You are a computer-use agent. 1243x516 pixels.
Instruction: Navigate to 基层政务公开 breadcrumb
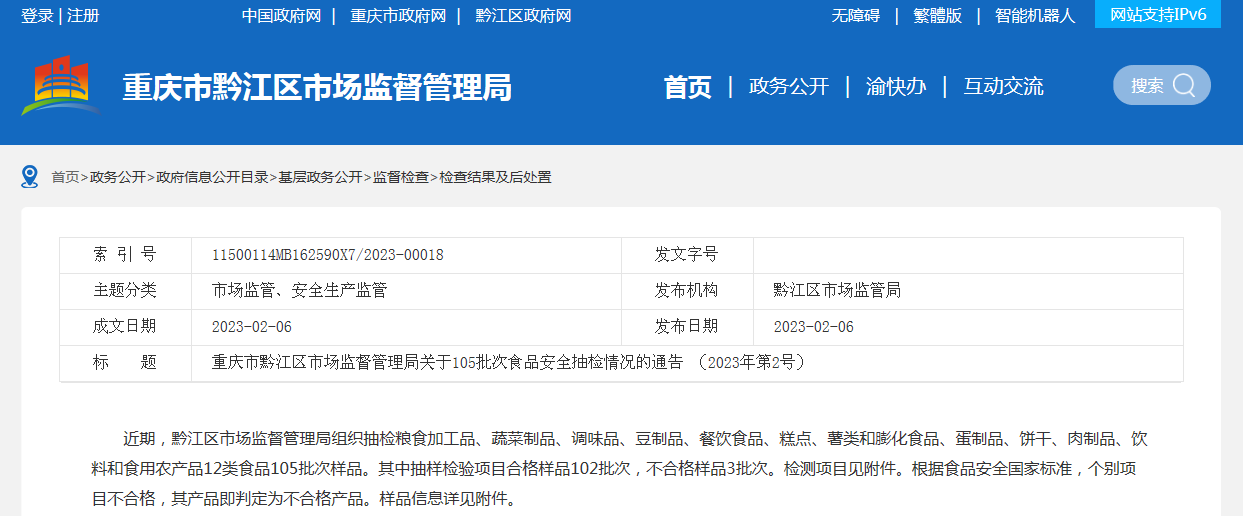[x=320, y=177]
